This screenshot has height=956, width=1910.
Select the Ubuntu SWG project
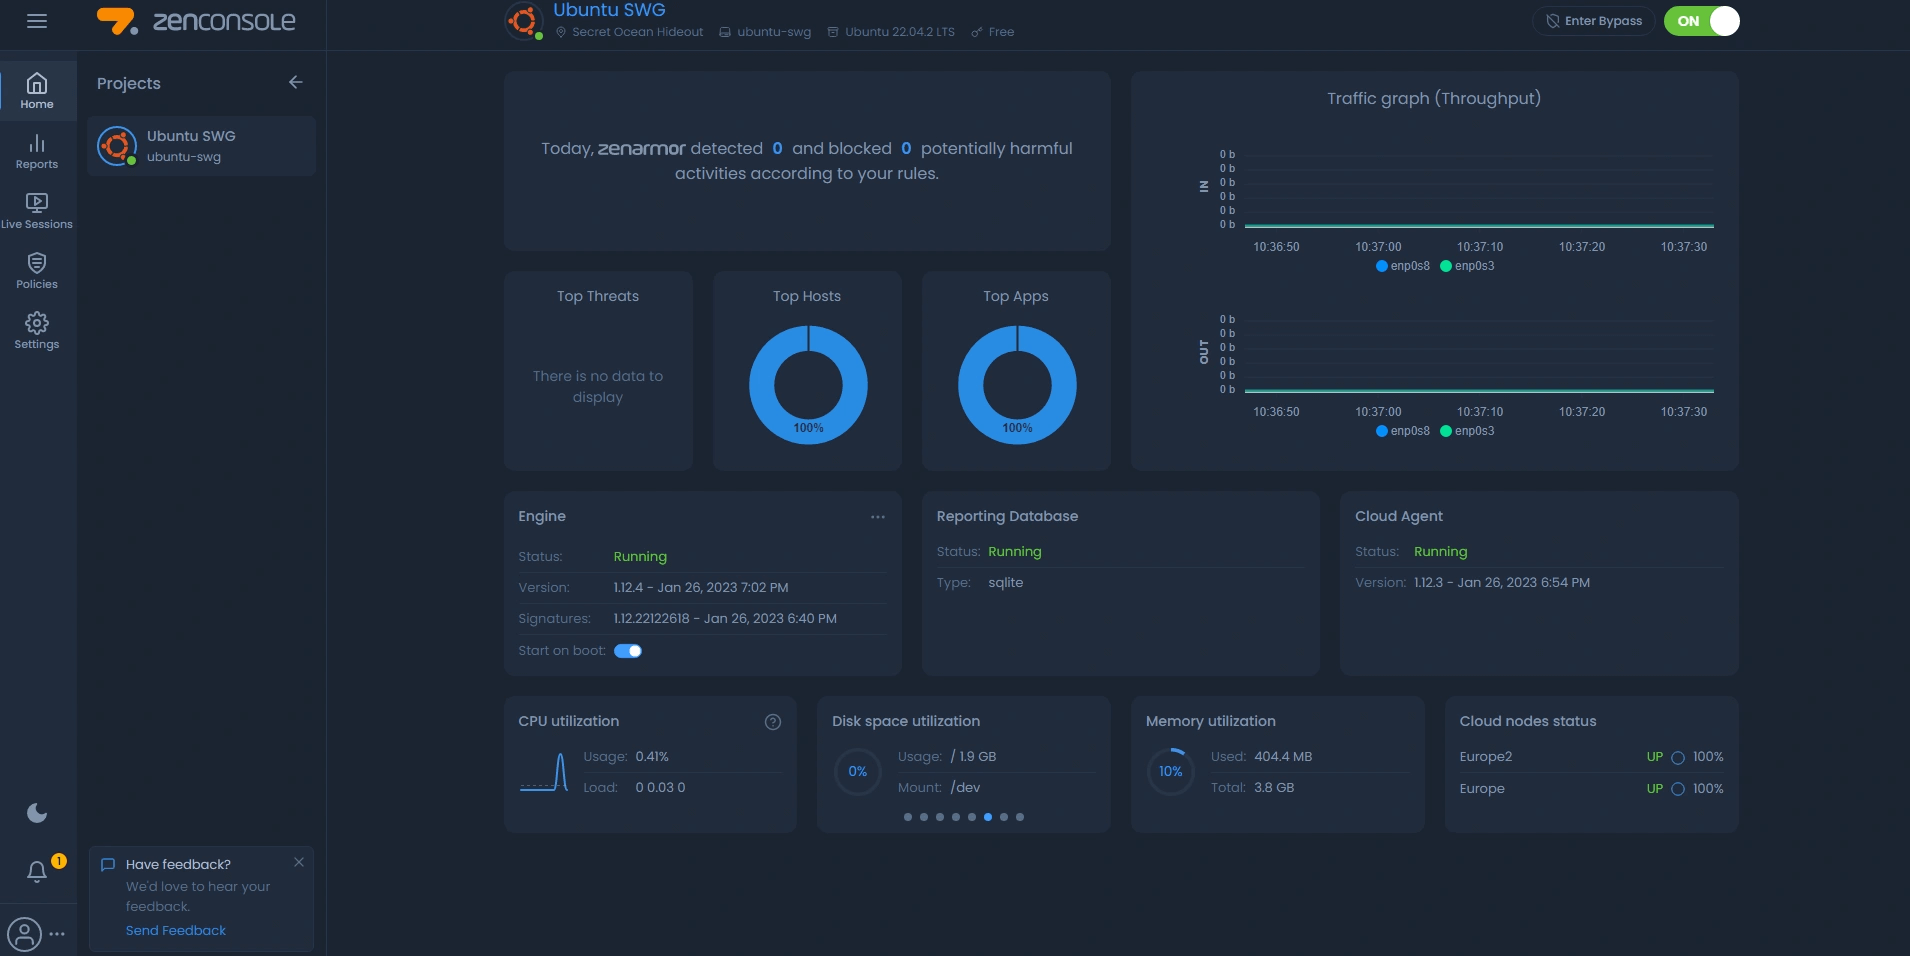201,146
